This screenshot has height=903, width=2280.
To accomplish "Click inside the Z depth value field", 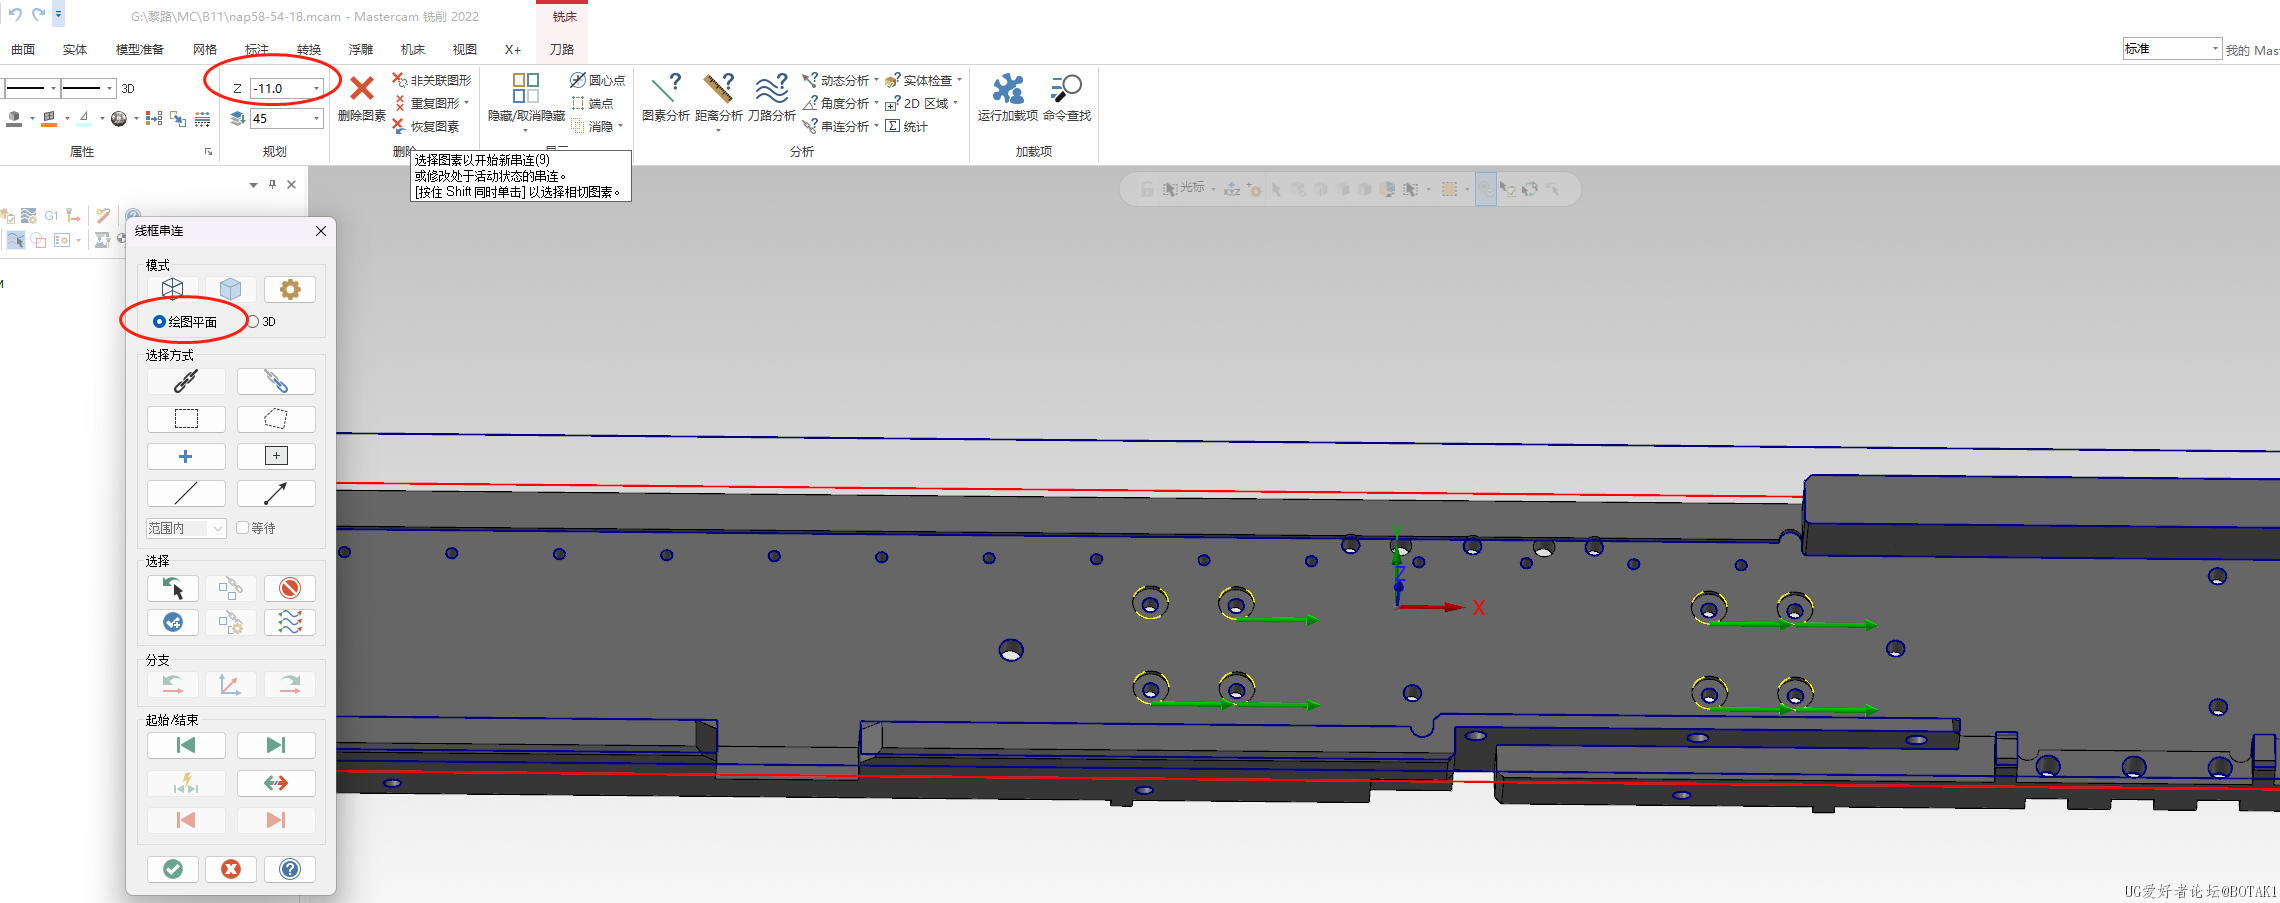I will [x=280, y=88].
